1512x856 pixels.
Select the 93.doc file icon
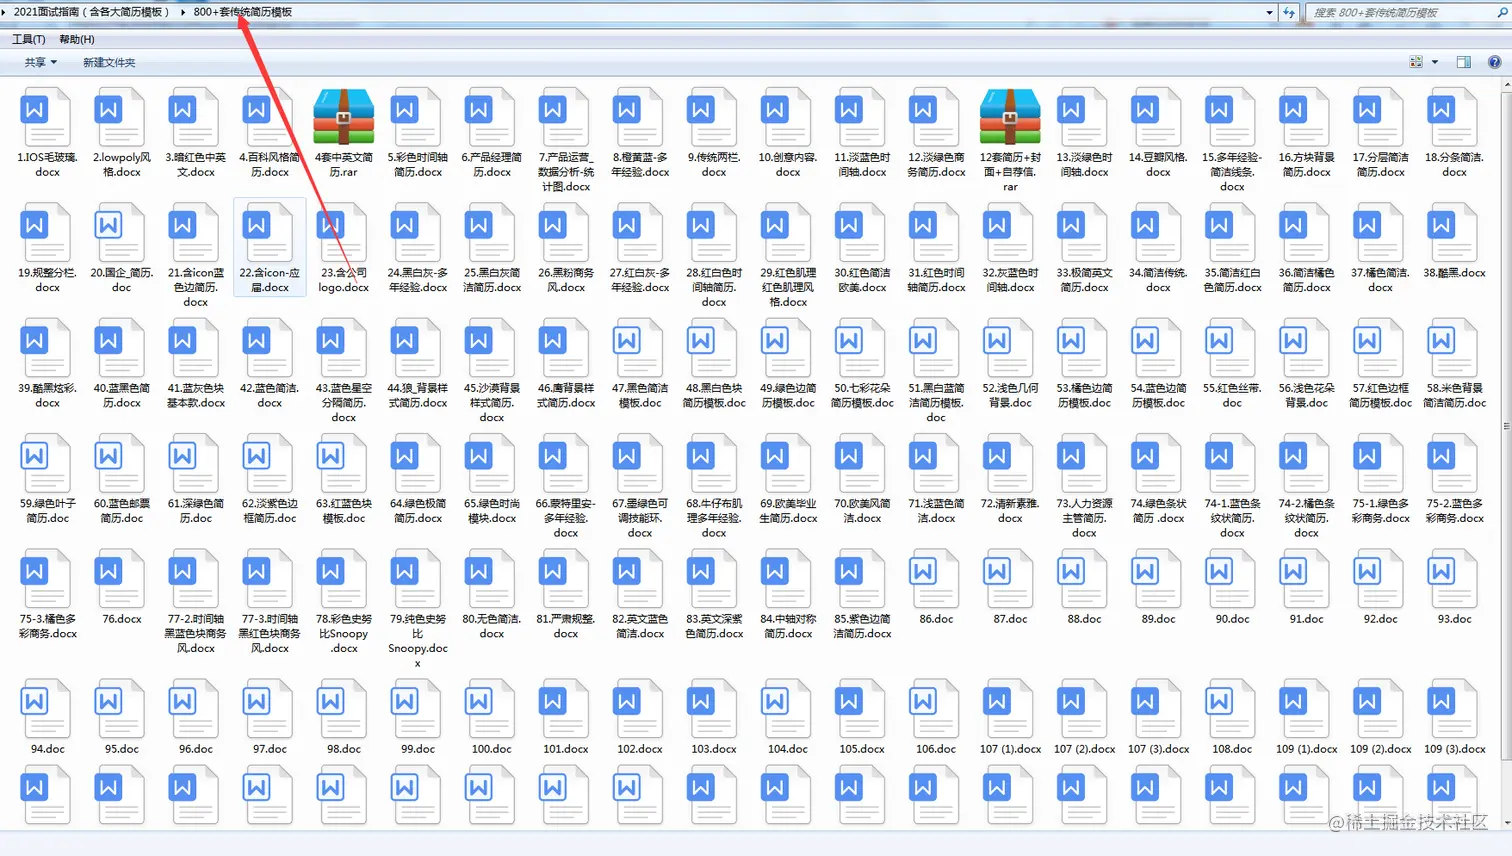pyautogui.click(x=1453, y=579)
